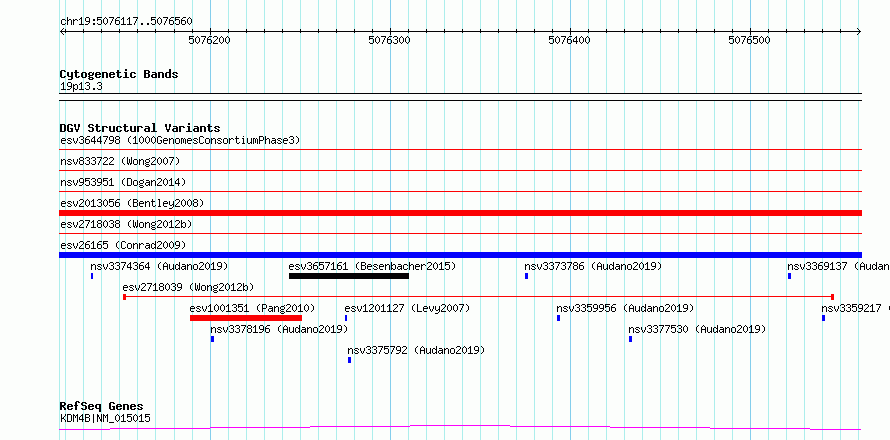Click the nsv3373786 (Audano2019) text label

tap(593, 266)
